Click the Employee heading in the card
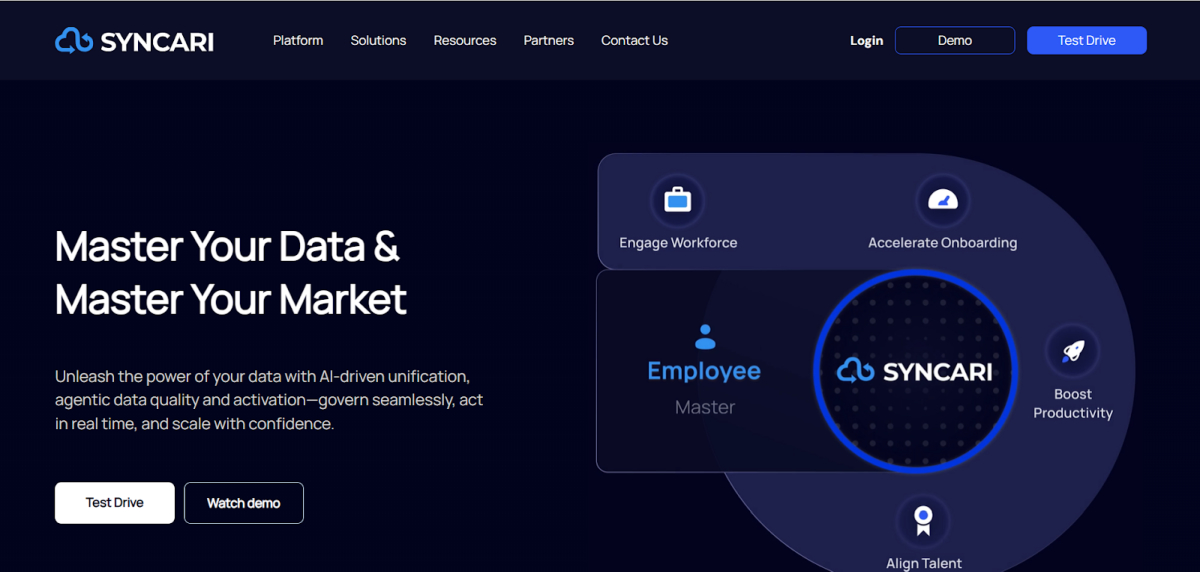Viewport: 1200px width, 572px height. pos(704,371)
